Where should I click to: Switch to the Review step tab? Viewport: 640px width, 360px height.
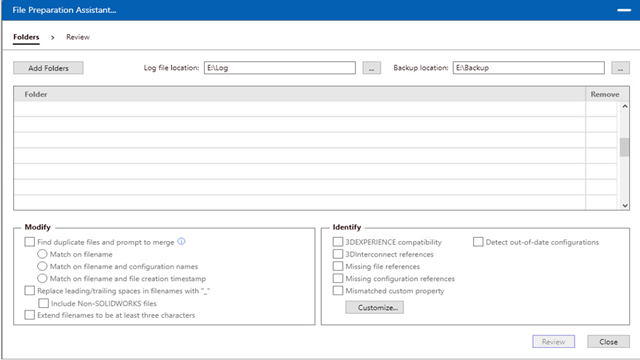point(78,37)
